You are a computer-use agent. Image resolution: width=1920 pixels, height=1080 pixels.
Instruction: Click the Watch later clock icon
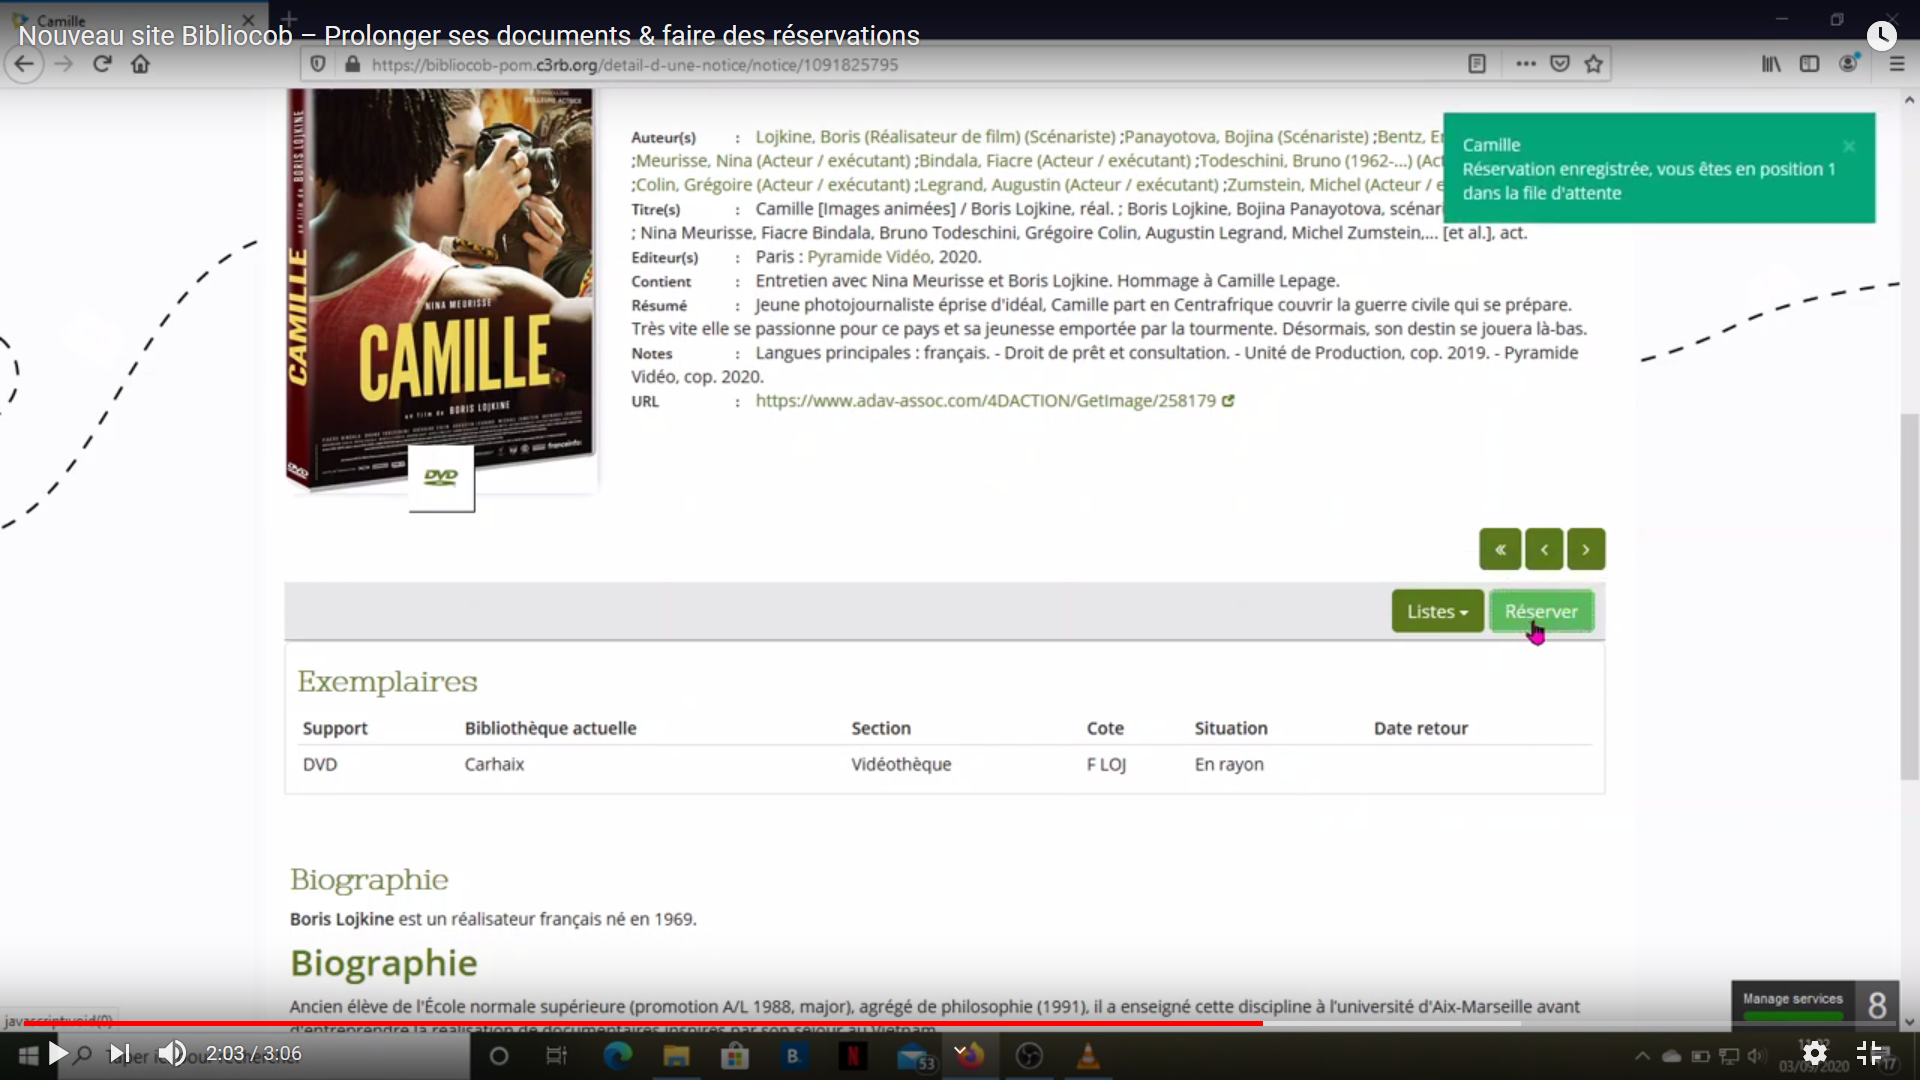pyautogui.click(x=1881, y=36)
